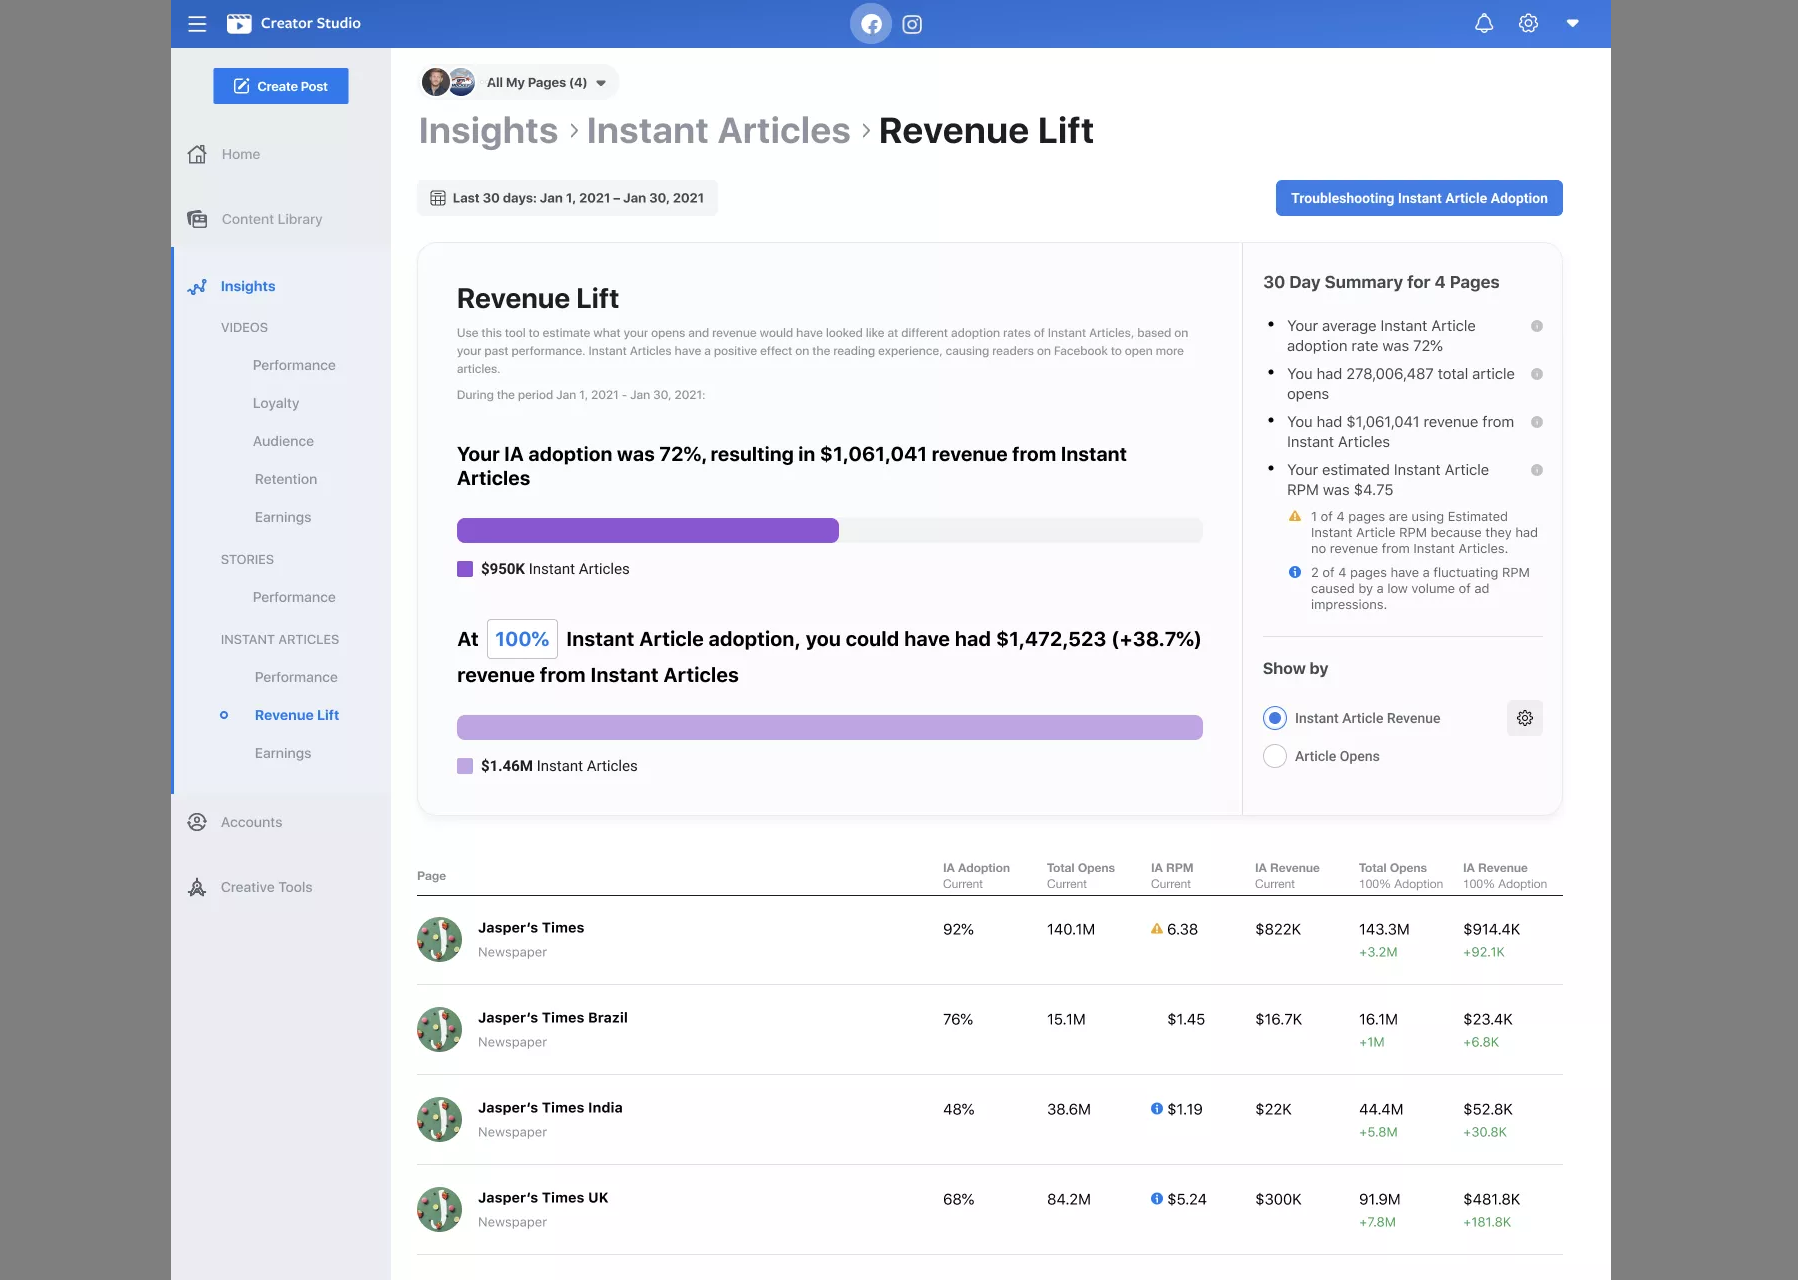Viewport: 1798px width, 1280px height.
Task: Click the 100% adoption light purple bar
Action: coord(830,727)
